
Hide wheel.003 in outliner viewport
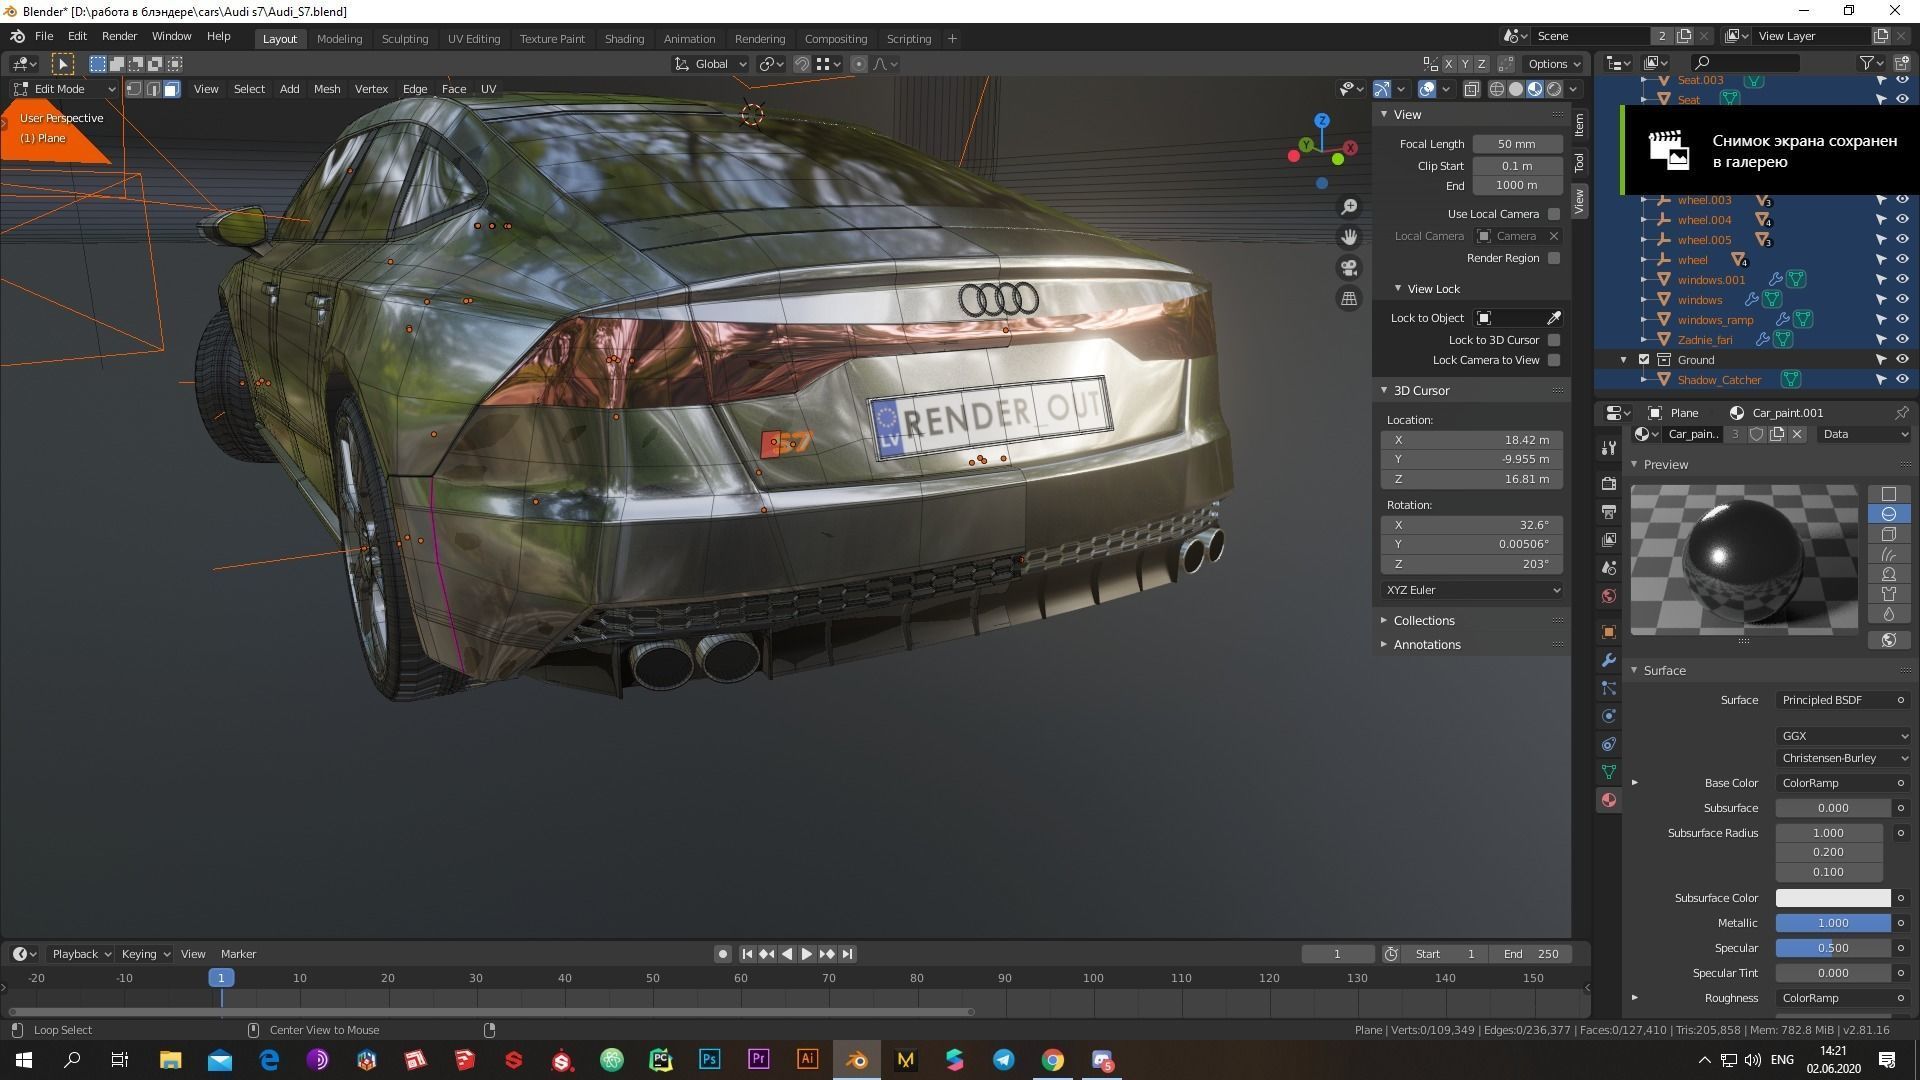point(1902,200)
